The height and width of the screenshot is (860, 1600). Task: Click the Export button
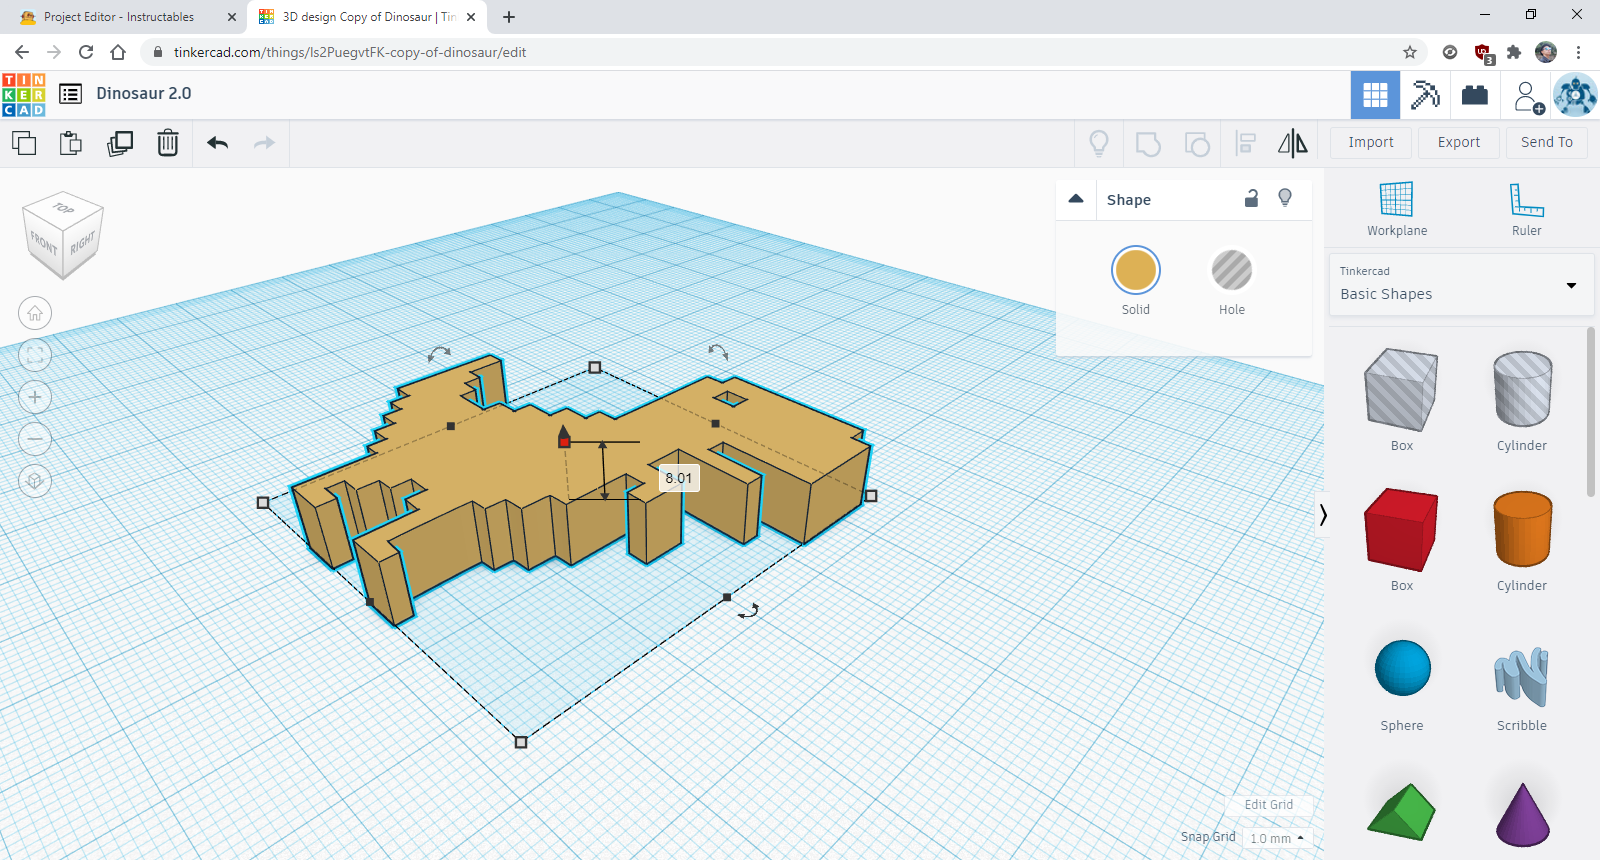tap(1459, 142)
